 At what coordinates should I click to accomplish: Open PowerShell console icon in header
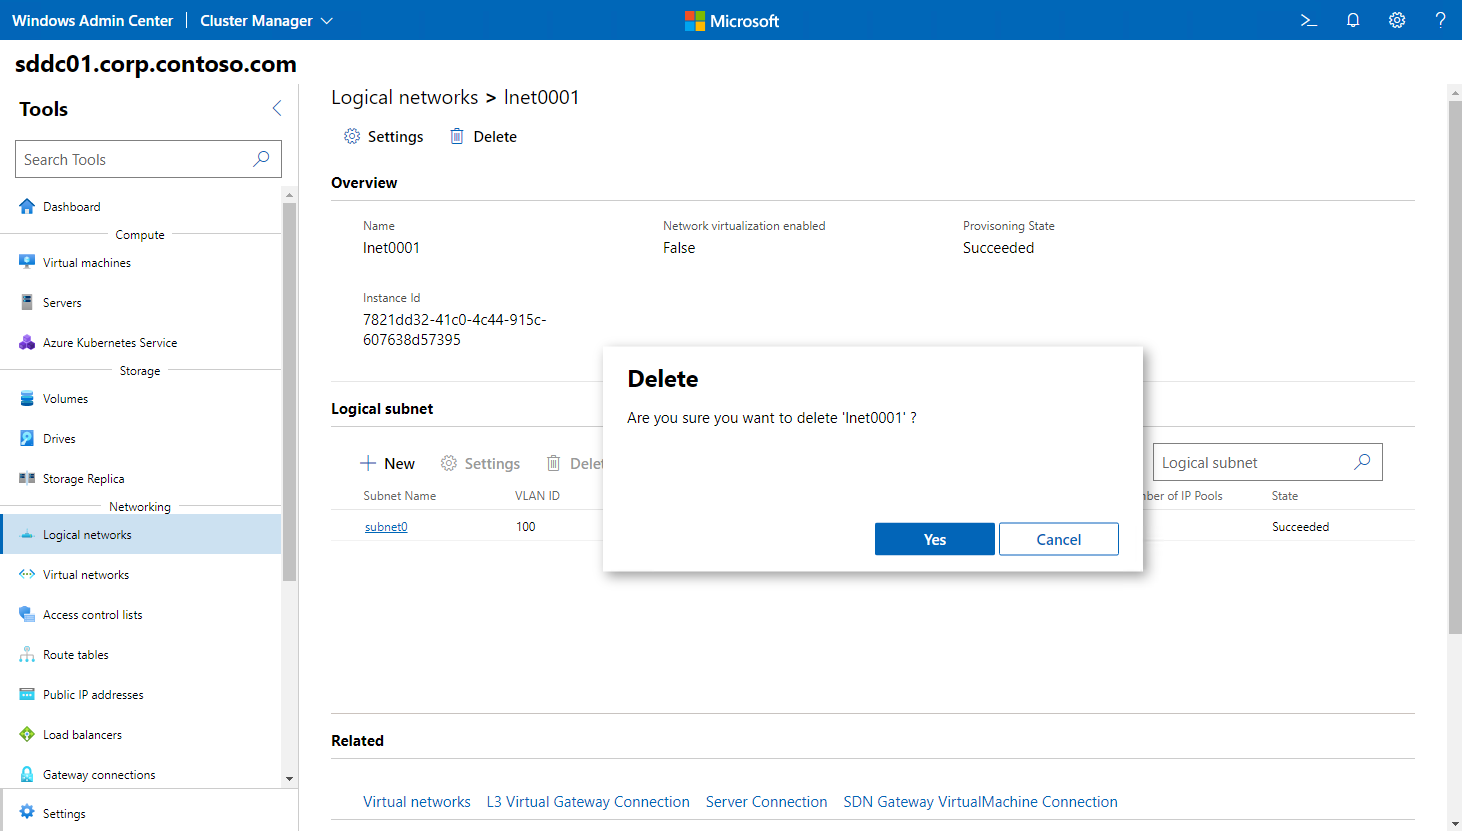coord(1308,20)
